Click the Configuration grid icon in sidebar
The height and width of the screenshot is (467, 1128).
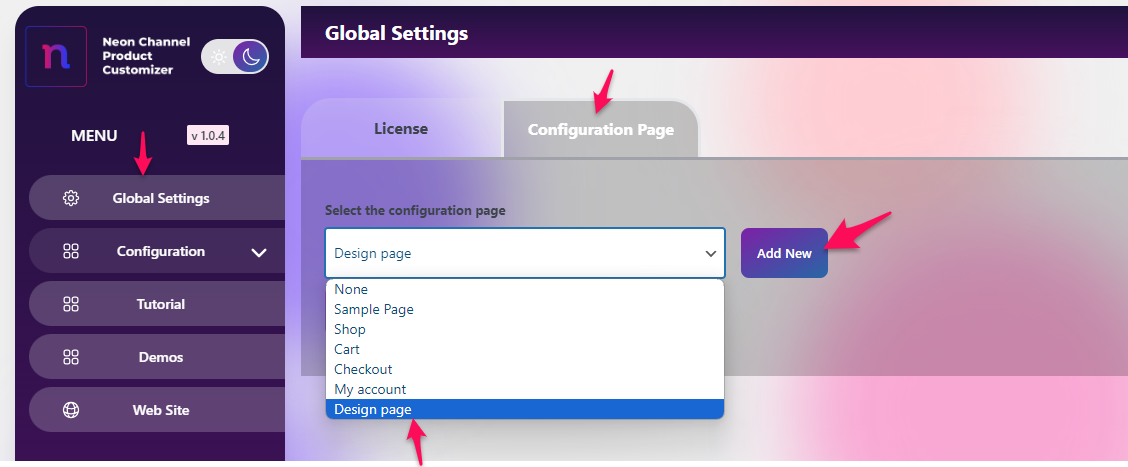click(x=71, y=252)
